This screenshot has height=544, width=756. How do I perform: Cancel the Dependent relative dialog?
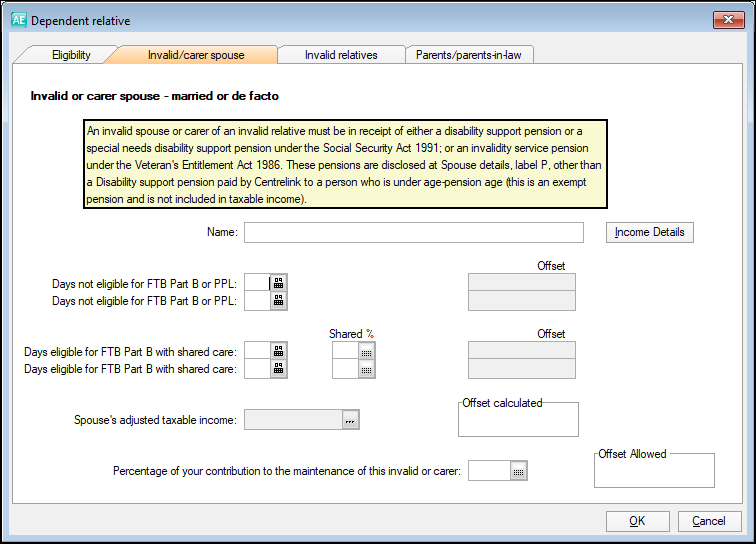(709, 521)
